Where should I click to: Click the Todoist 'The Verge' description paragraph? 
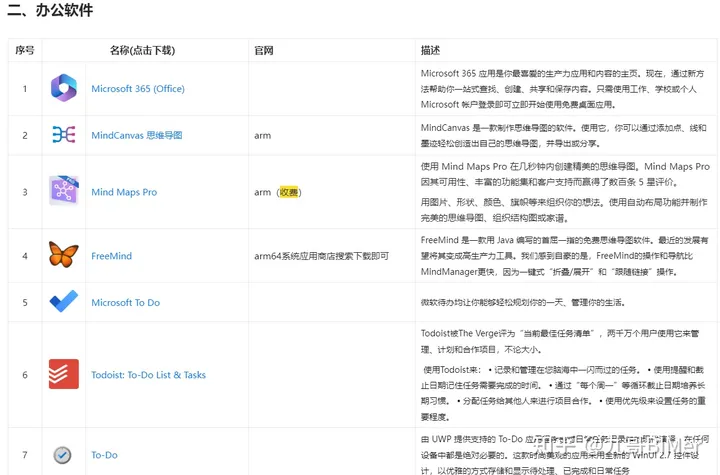coord(560,341)
